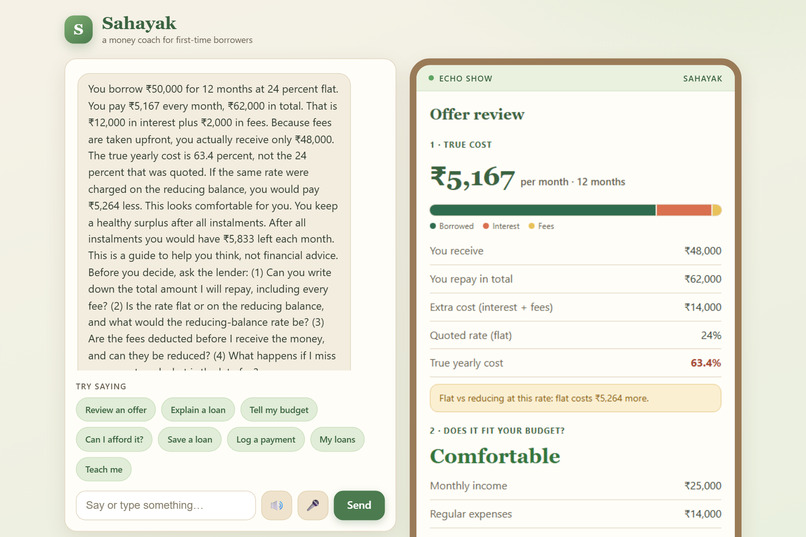Click the 'Flat vs reducing' yellow note
This screenshot has height=537, width=806.
tap(576, 398)
